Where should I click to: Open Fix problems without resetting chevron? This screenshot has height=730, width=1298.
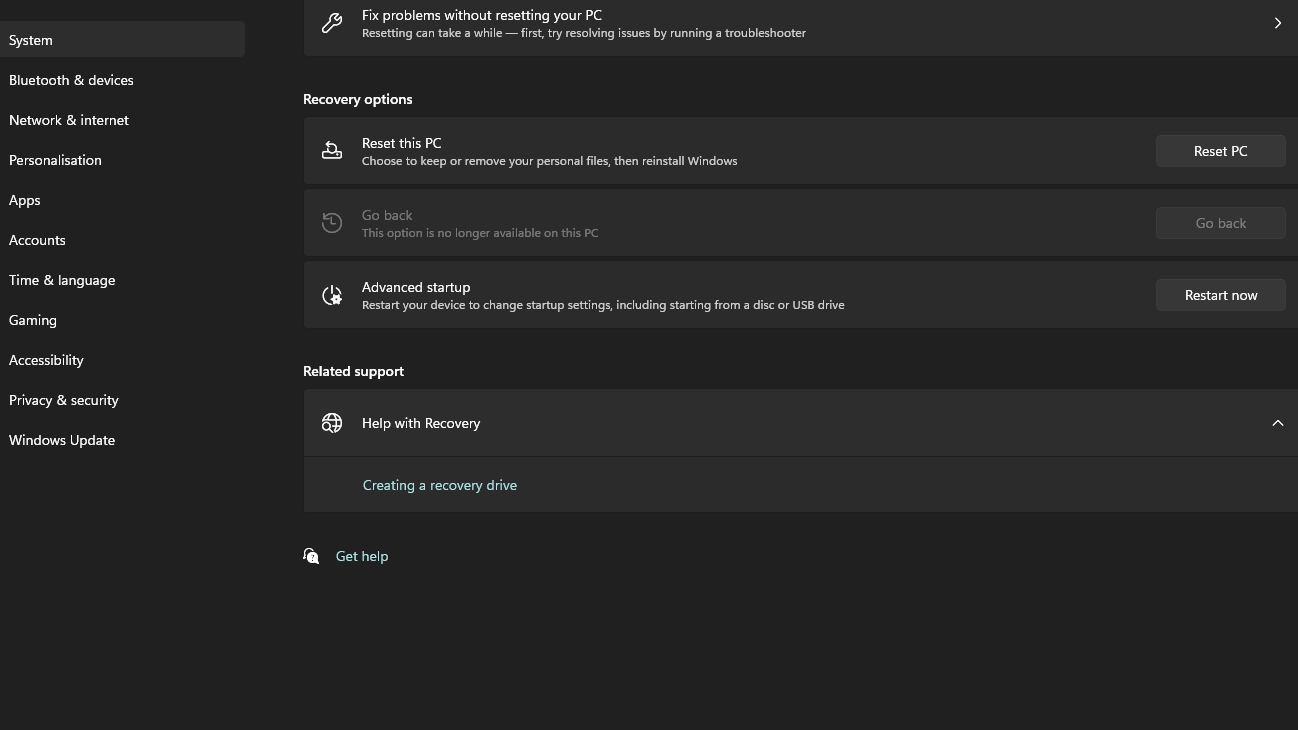(x=1277, y=23)
